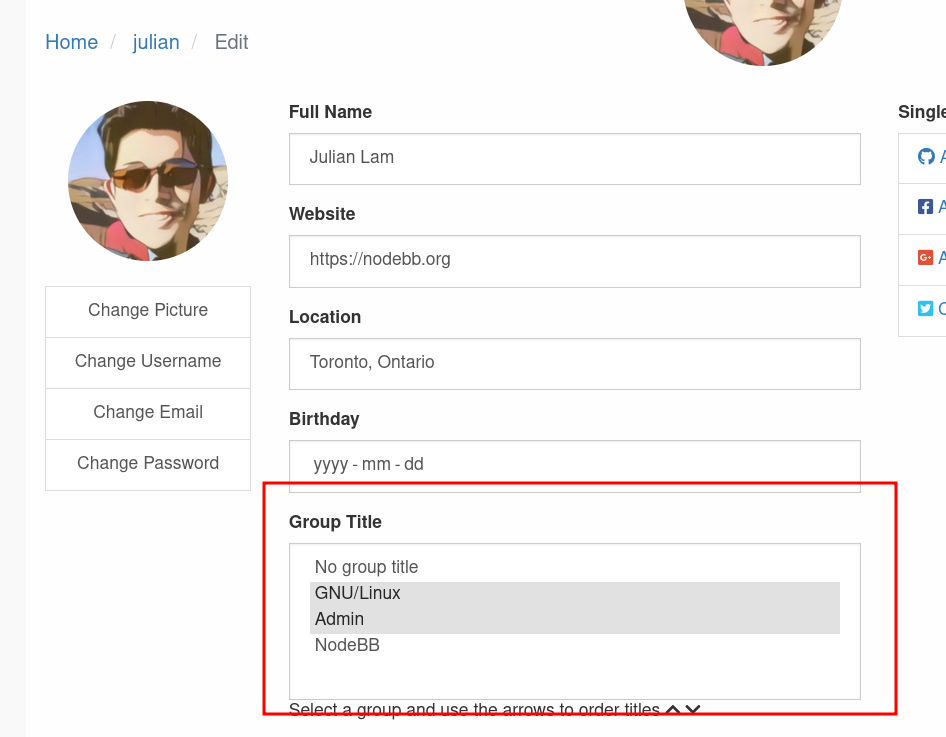Click into the Full Name field

574,158
